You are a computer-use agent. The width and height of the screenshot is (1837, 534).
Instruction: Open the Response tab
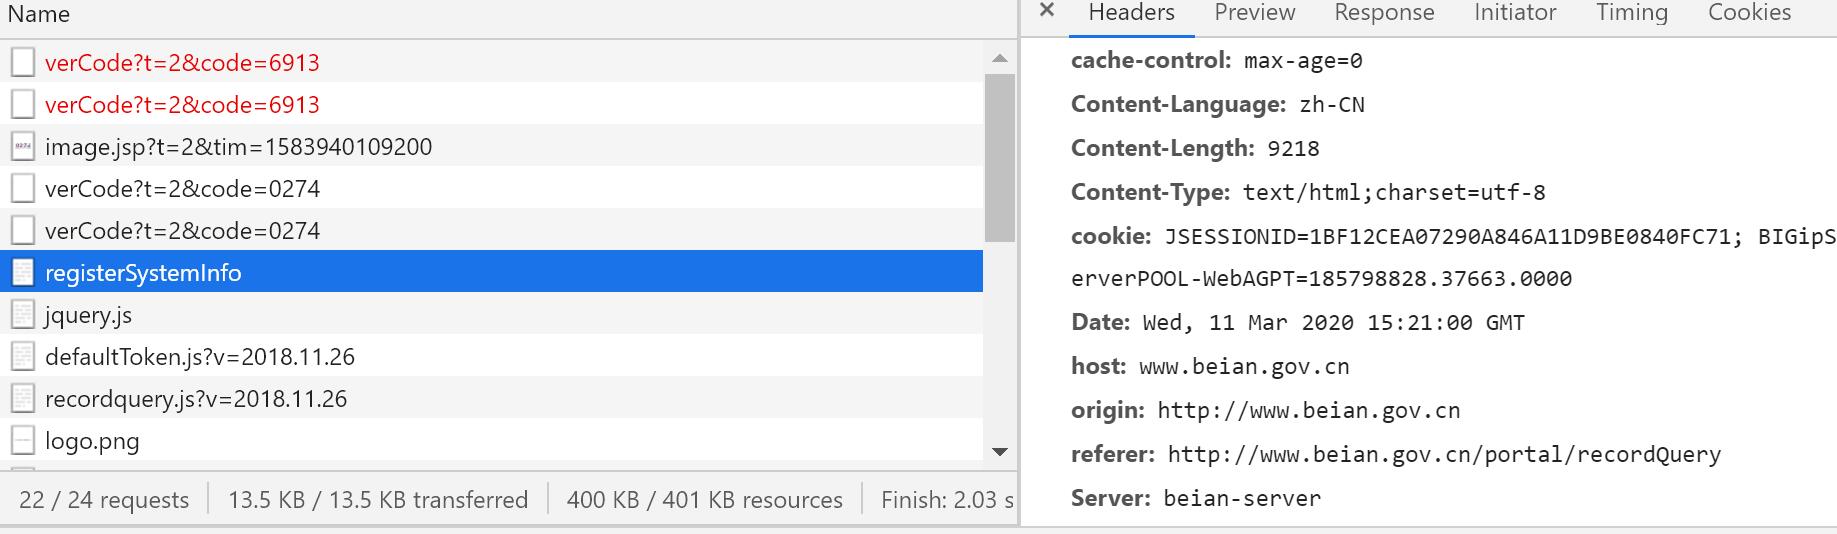1384,13
